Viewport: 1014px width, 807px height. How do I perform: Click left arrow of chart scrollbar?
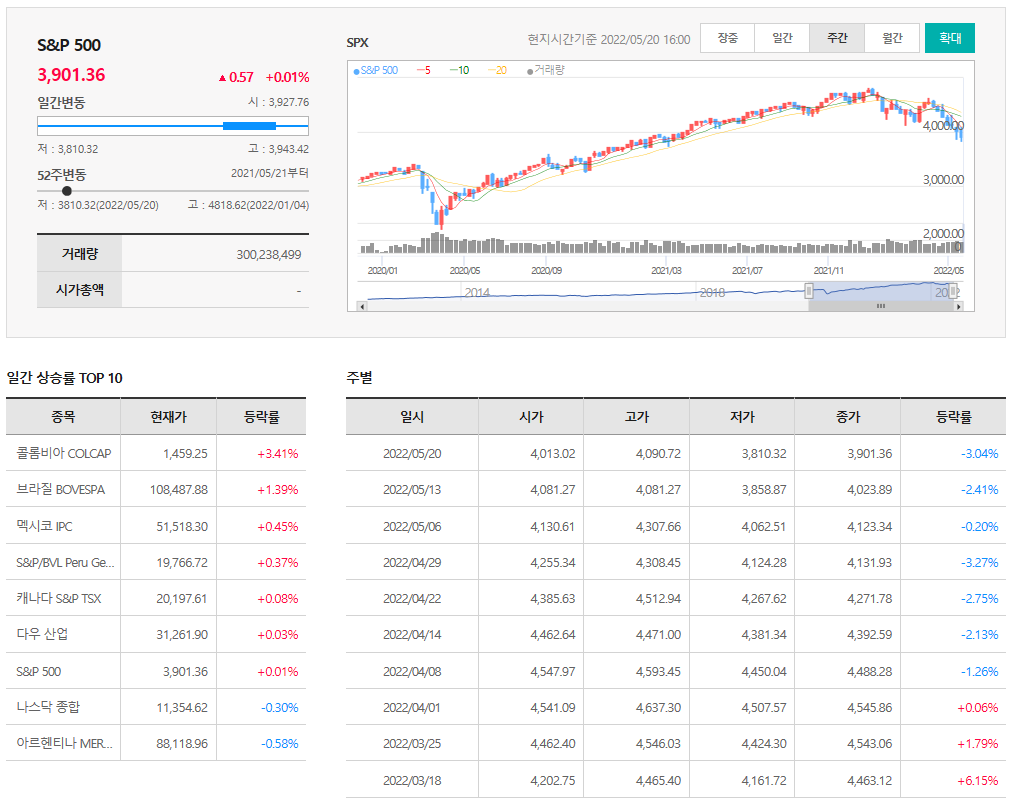[362, 307]
